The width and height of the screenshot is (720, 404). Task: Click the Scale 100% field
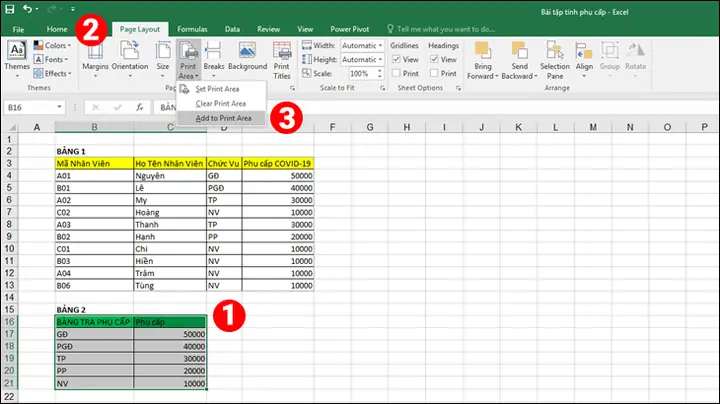(361, 73)
